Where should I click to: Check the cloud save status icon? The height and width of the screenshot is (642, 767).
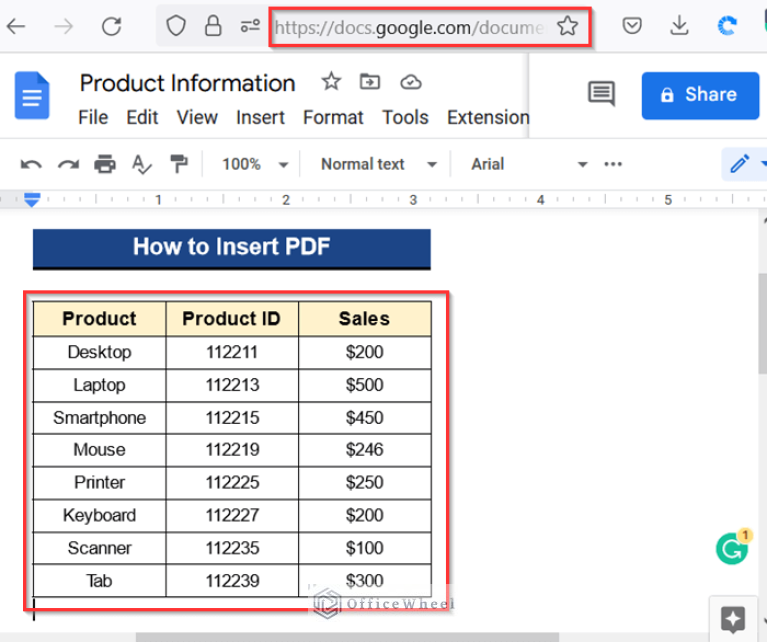coord(410,82)
